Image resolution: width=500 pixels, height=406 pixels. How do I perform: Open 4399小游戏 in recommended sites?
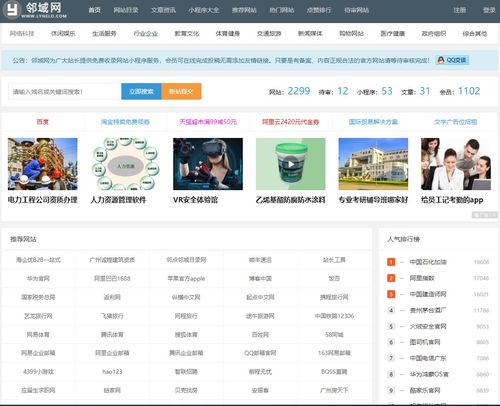tap(38, 372)
